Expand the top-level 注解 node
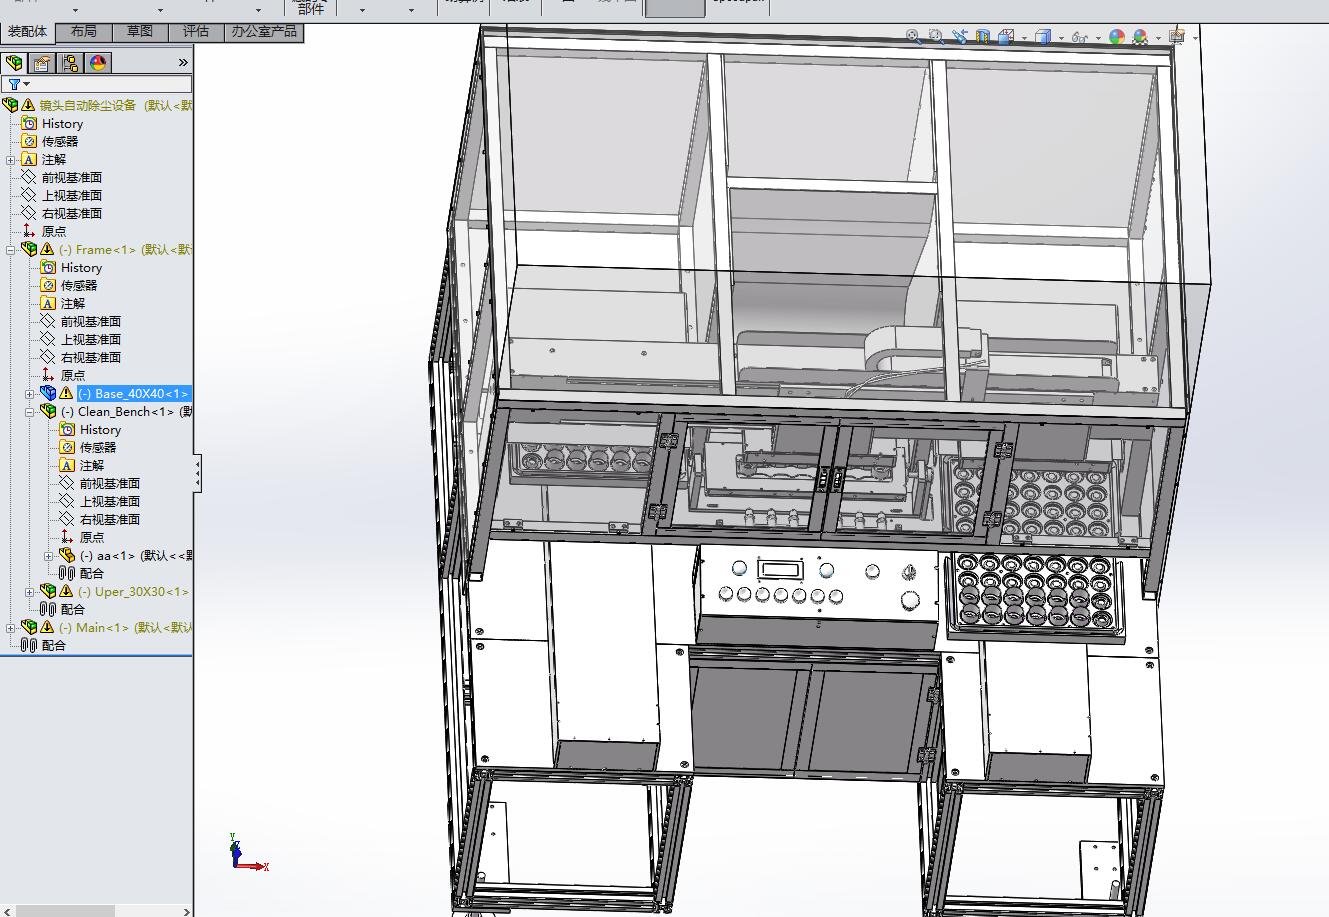 click(10, 160)
